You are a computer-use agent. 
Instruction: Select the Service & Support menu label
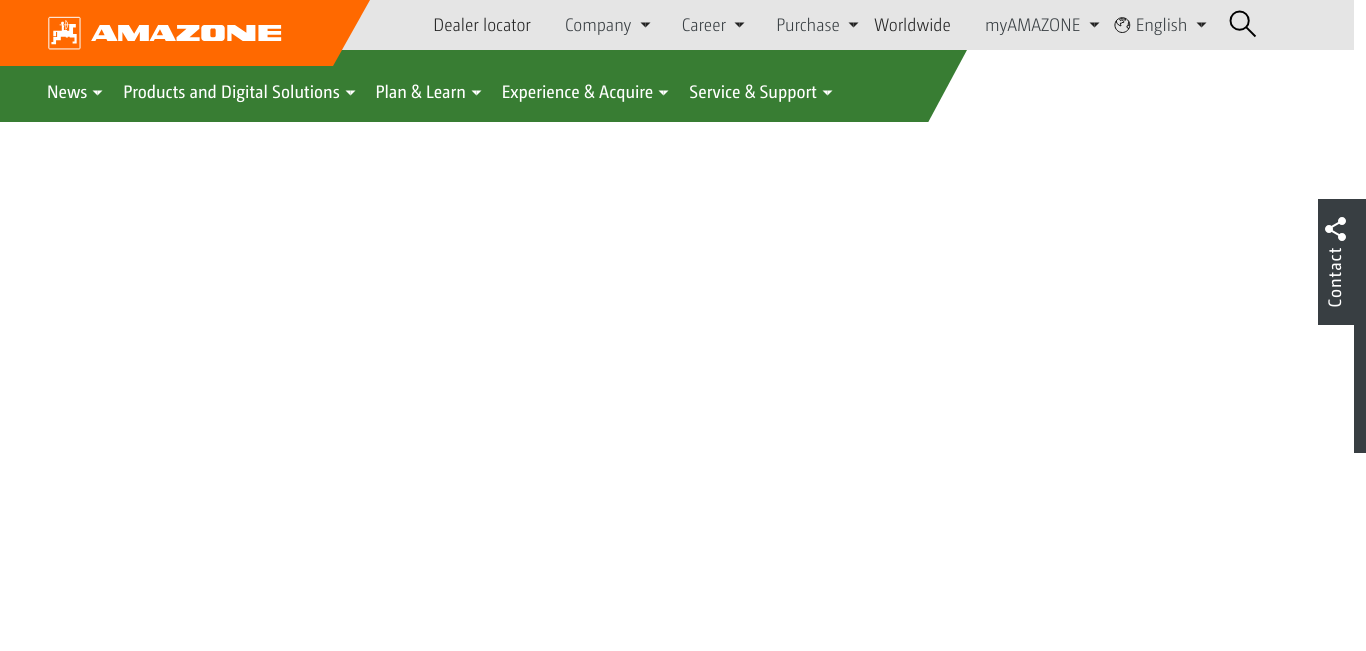coord(752,92)
